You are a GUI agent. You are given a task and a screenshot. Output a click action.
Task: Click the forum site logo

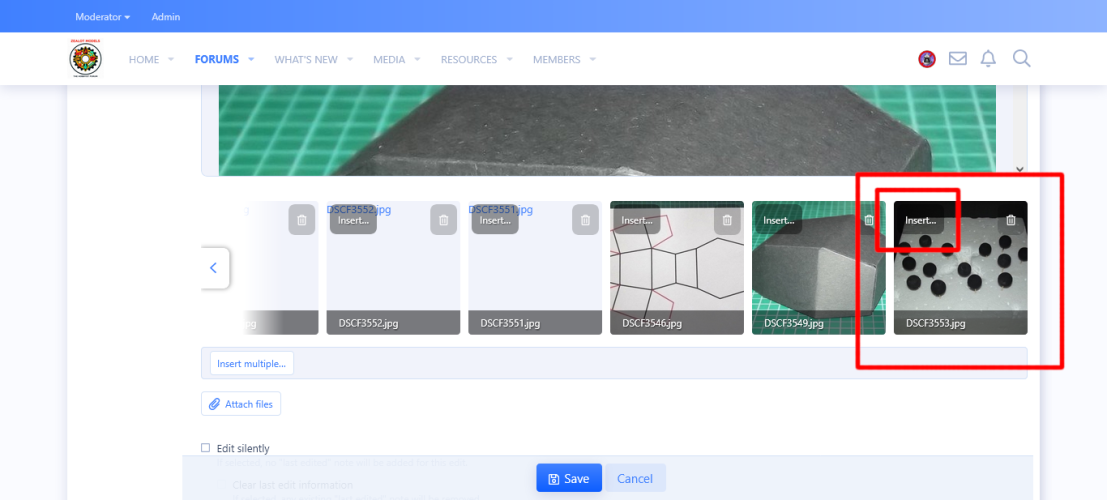pos(85,59)
